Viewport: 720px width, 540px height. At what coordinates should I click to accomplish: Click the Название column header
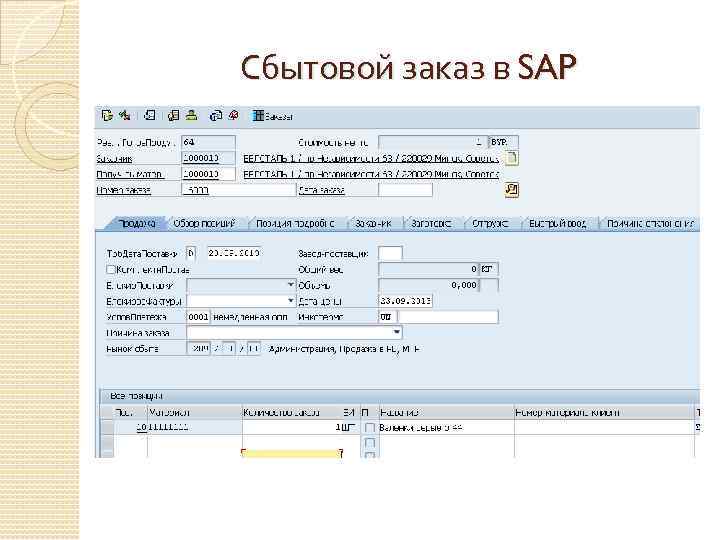[x=445, y=412]
